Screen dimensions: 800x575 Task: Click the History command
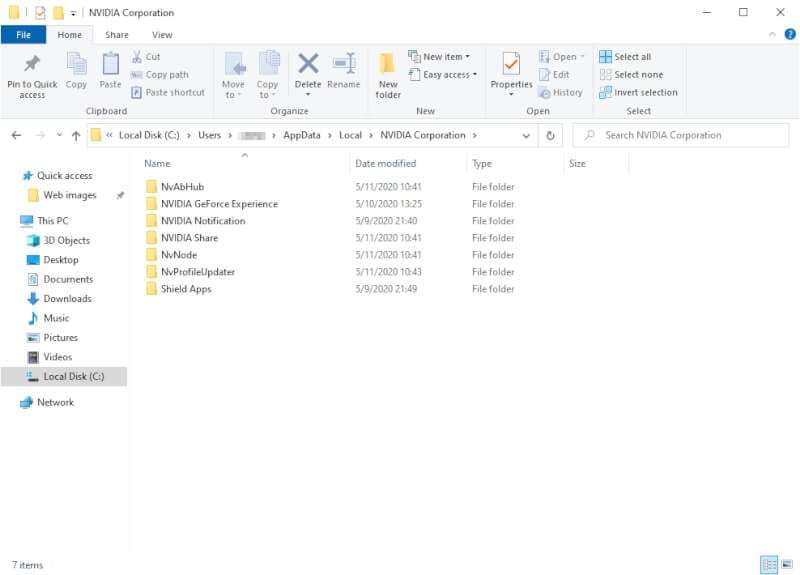pos(560,92)
